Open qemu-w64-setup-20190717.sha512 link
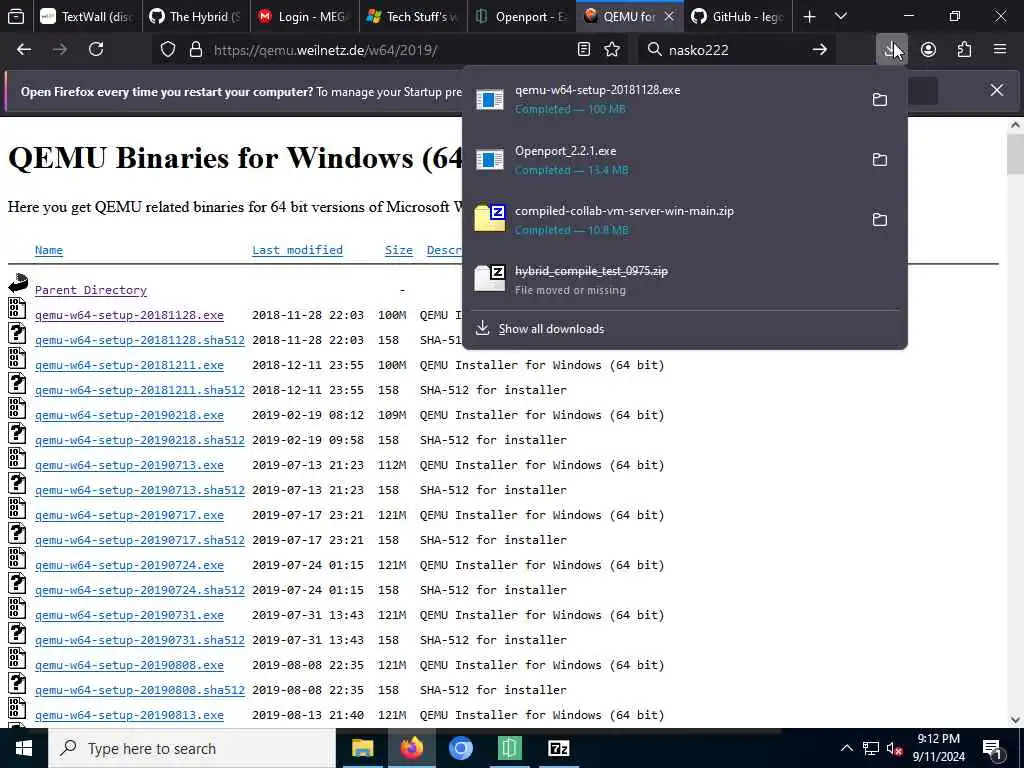1024x768 pixels. [140, 540]
